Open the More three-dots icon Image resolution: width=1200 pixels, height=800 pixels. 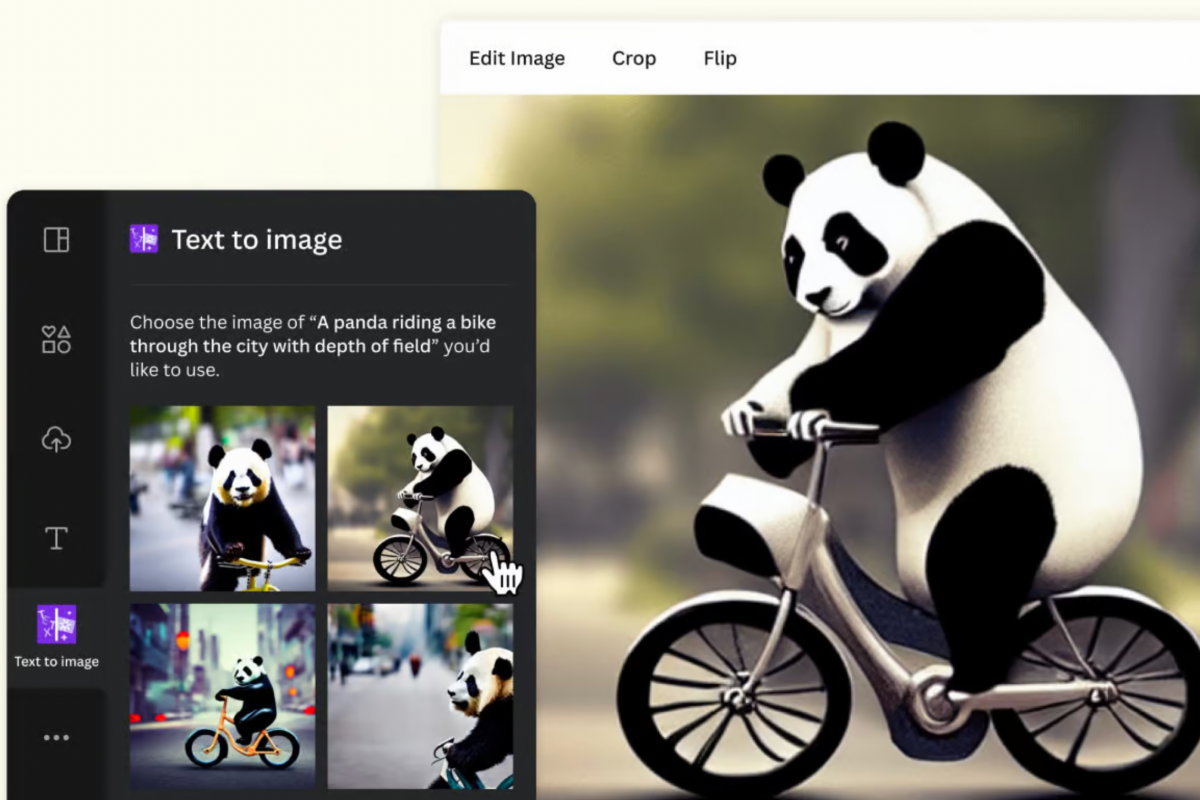click(x=56, y=738)
